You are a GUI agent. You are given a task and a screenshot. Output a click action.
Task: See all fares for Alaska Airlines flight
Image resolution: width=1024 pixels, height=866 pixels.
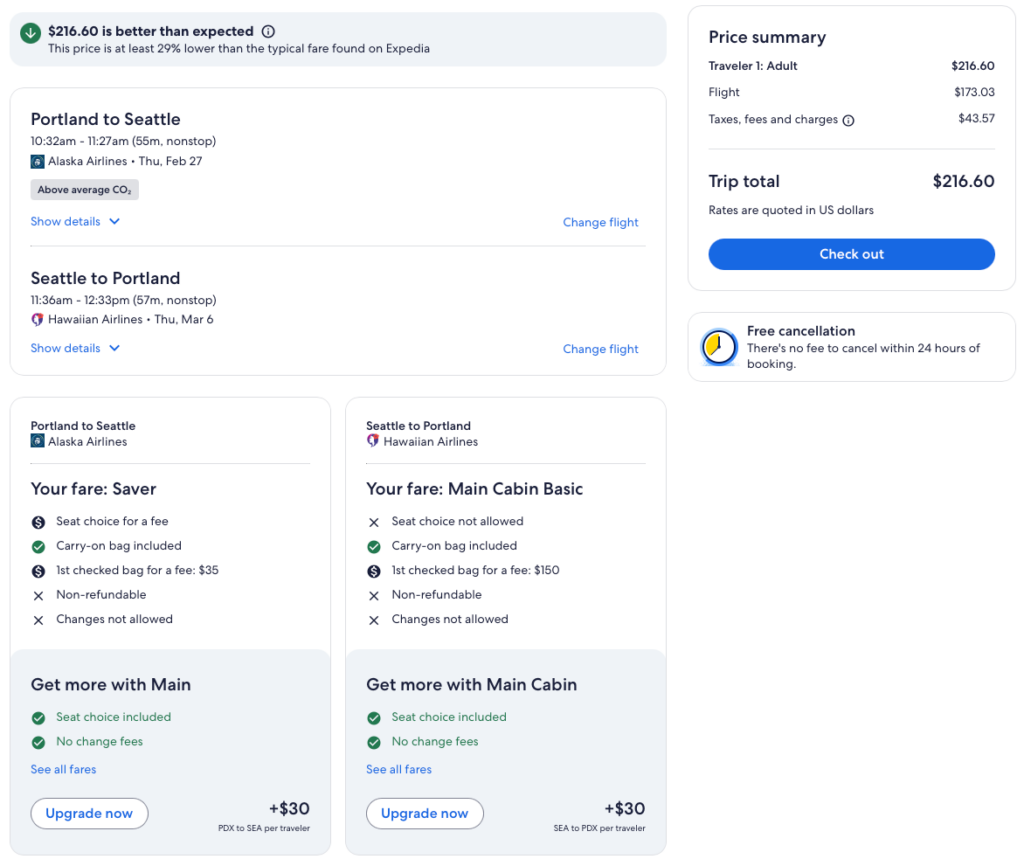point(63,769)
